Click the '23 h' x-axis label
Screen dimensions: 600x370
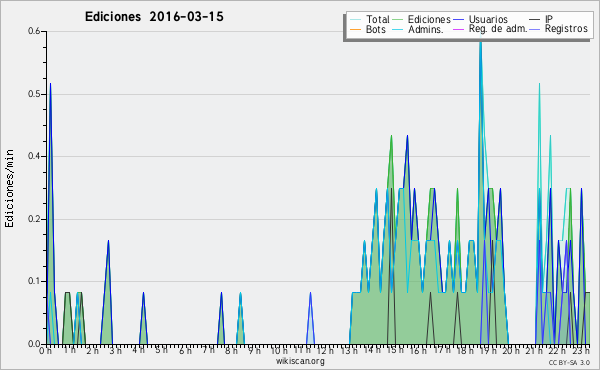[582, 350]
